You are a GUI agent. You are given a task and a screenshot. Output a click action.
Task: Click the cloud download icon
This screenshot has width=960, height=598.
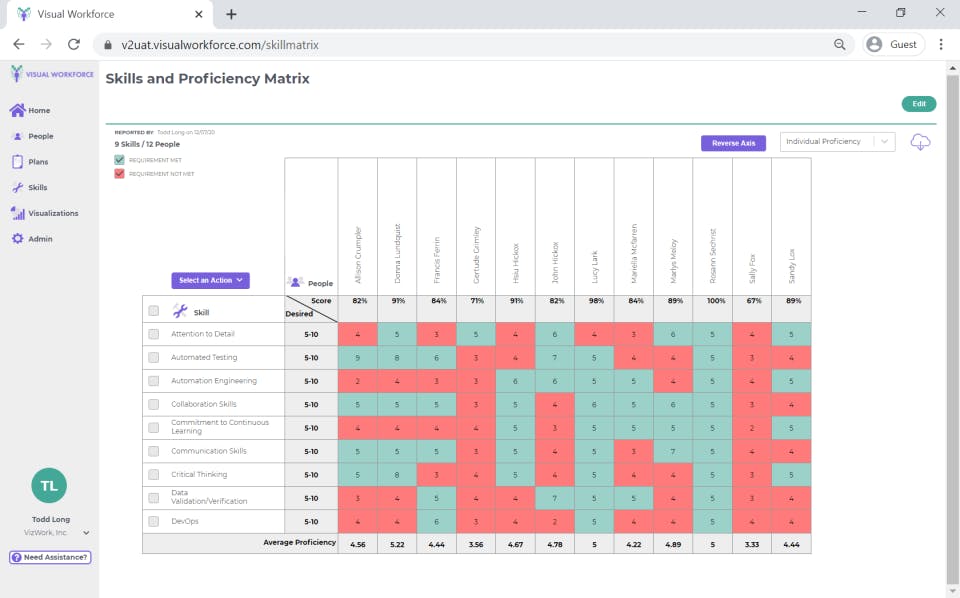point(920,142)
